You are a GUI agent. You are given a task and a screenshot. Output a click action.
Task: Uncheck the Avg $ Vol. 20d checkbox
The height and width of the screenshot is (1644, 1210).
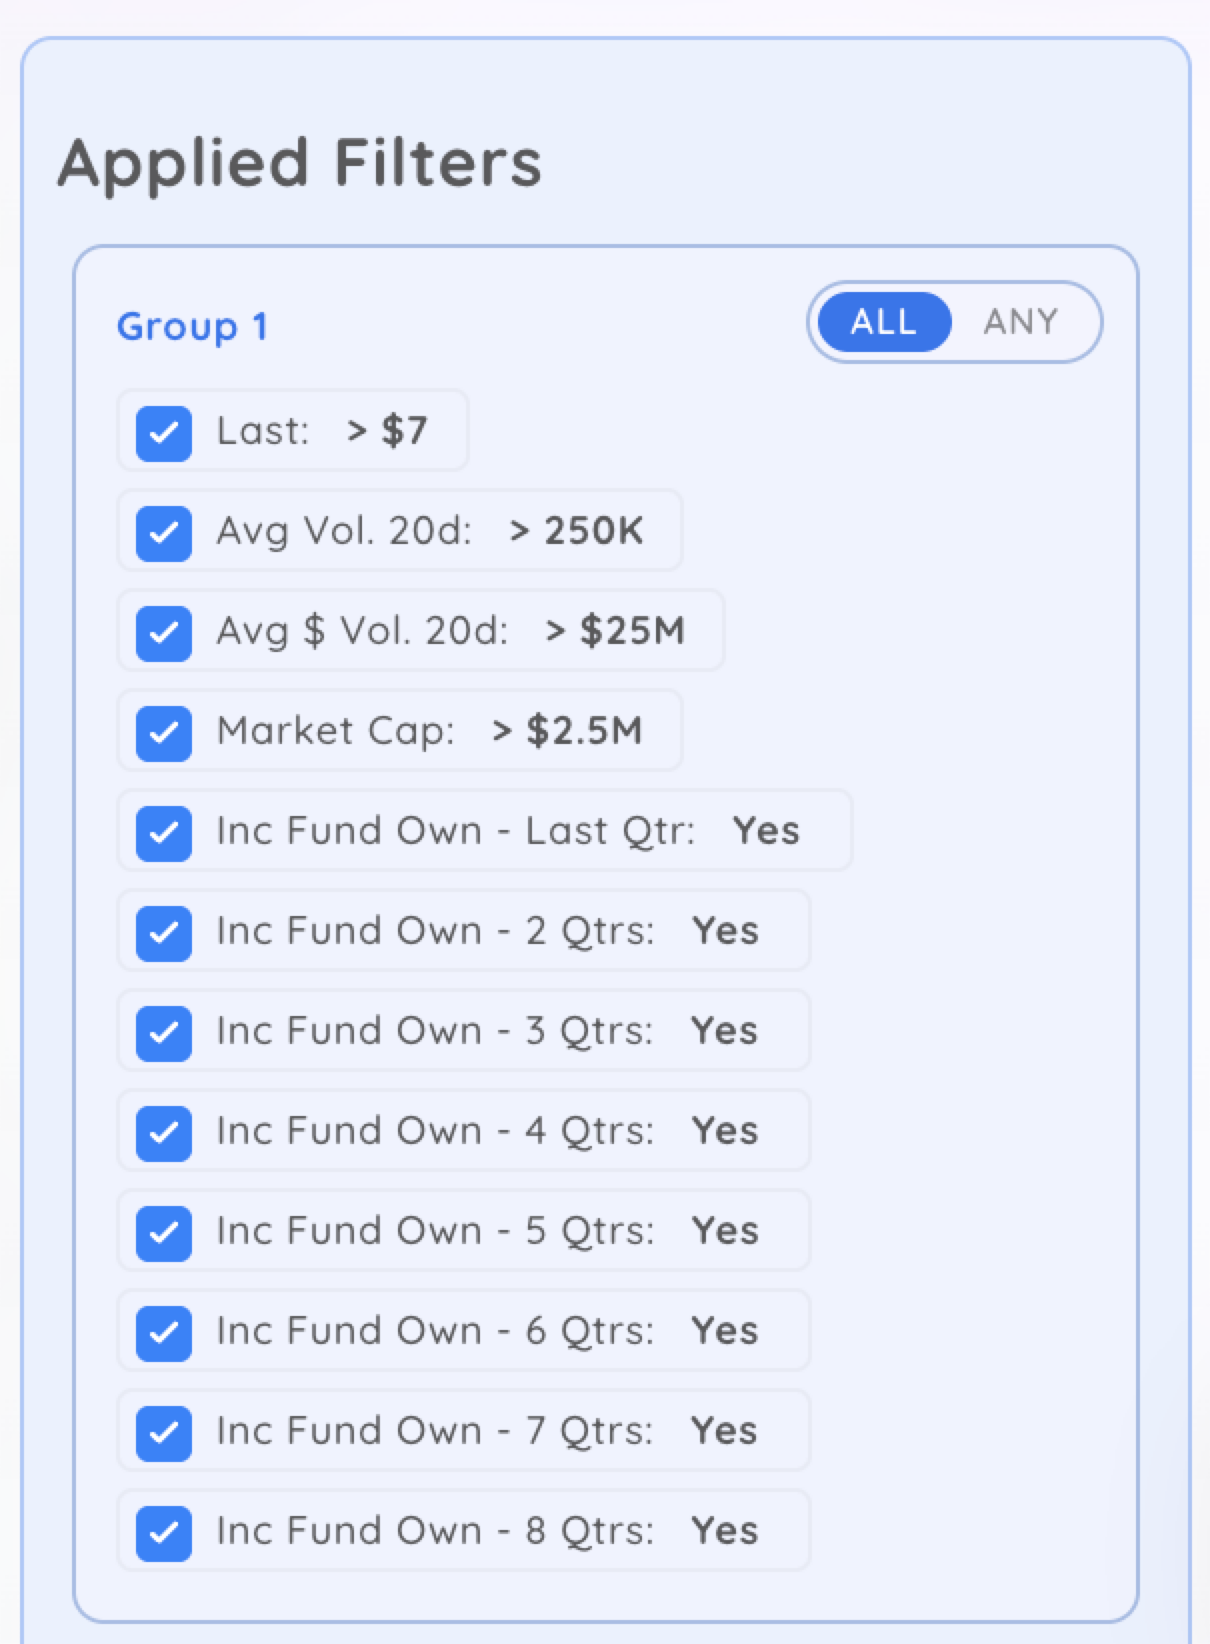164,633
